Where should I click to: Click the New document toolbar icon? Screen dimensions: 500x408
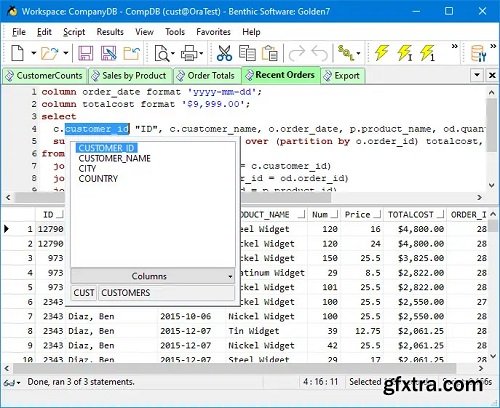click(x=17, y=53)
